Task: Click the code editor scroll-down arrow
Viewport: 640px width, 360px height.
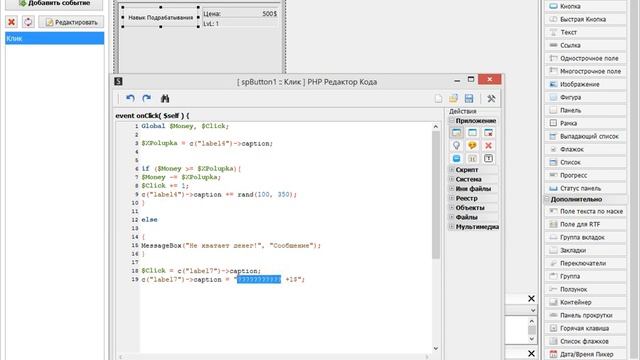Action: tap(436, 348)
